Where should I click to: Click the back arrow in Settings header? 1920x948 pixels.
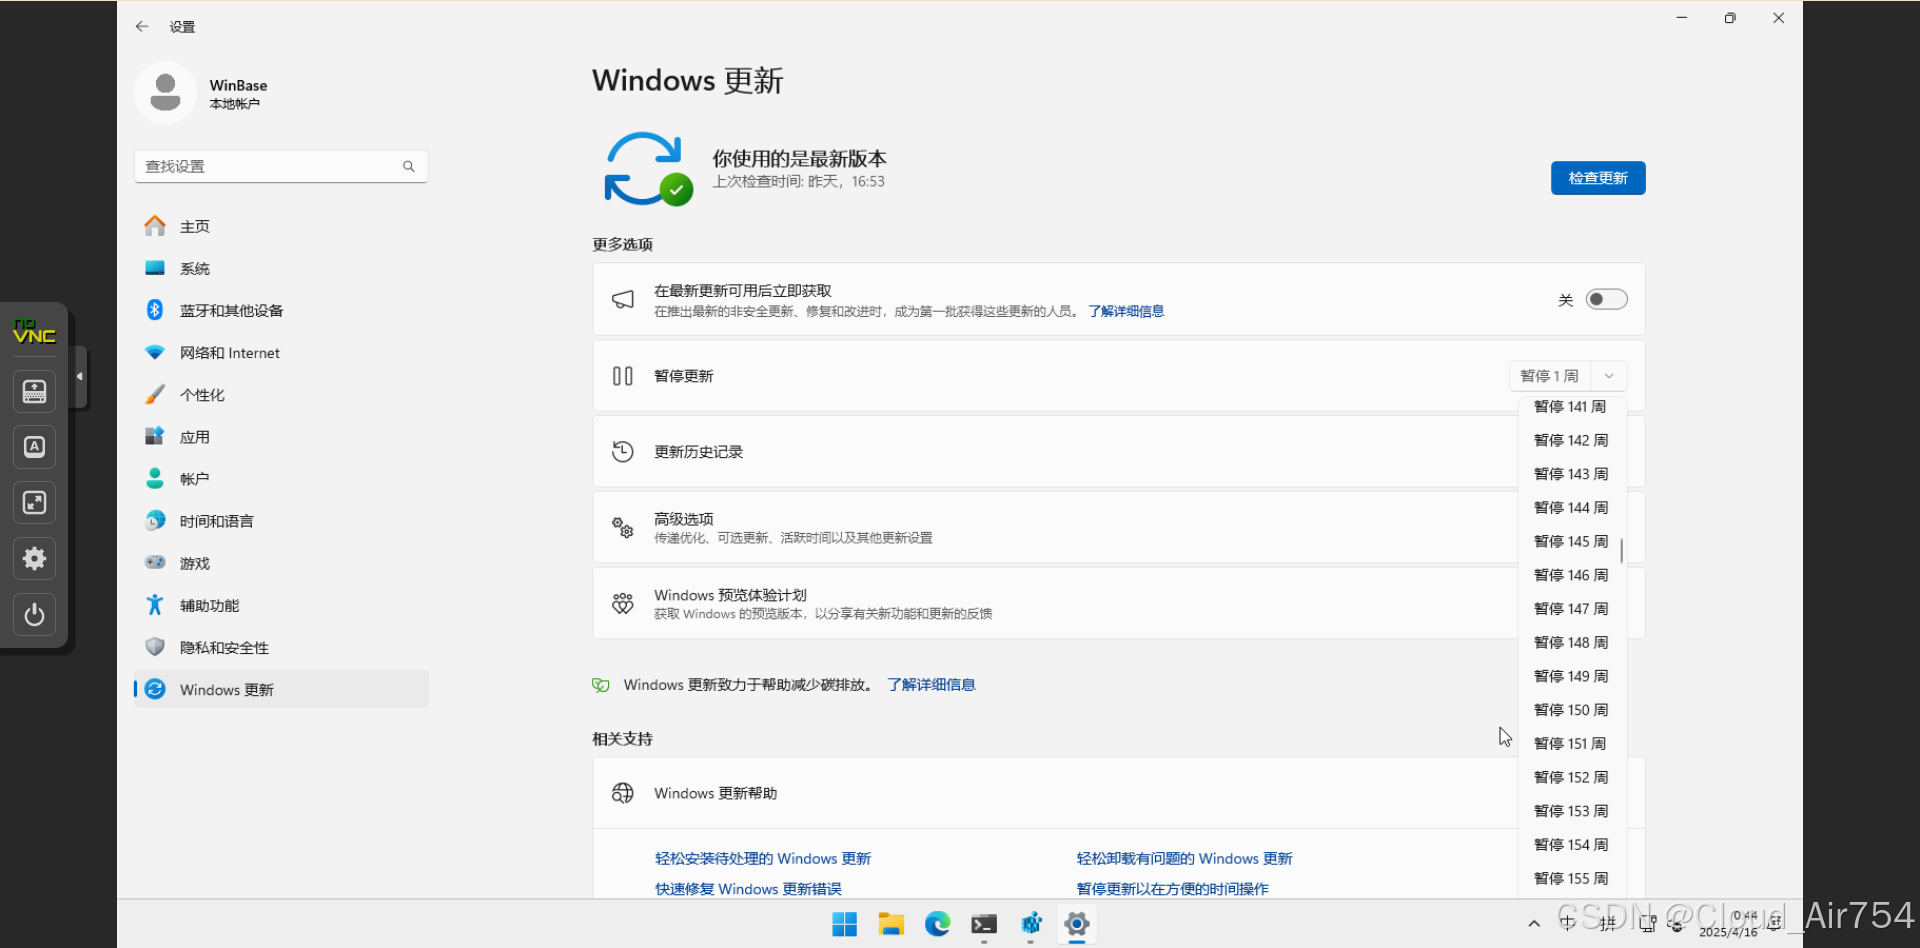pyautogui.click(x=142, y=27)
